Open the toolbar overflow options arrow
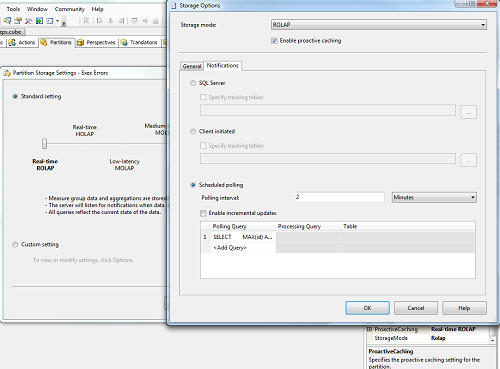This screenshot has height=369, width=500. (x=64, y=23)
